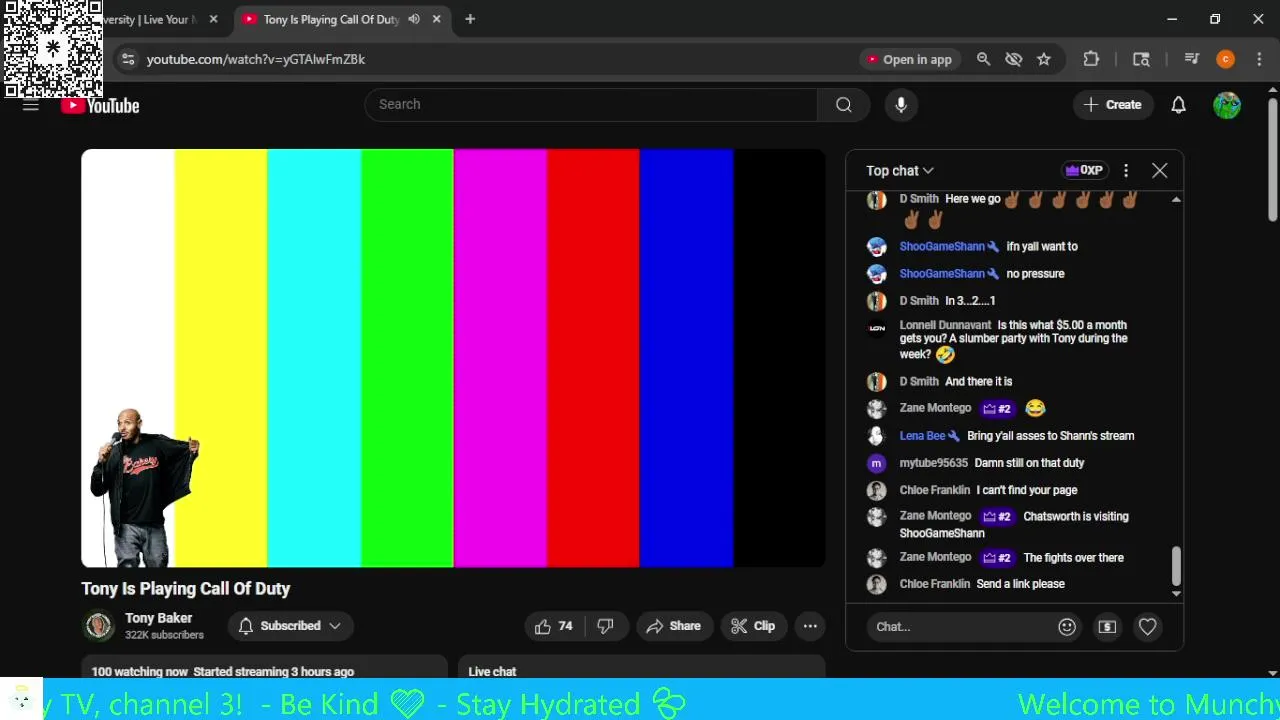Share the video

(674, 626)
